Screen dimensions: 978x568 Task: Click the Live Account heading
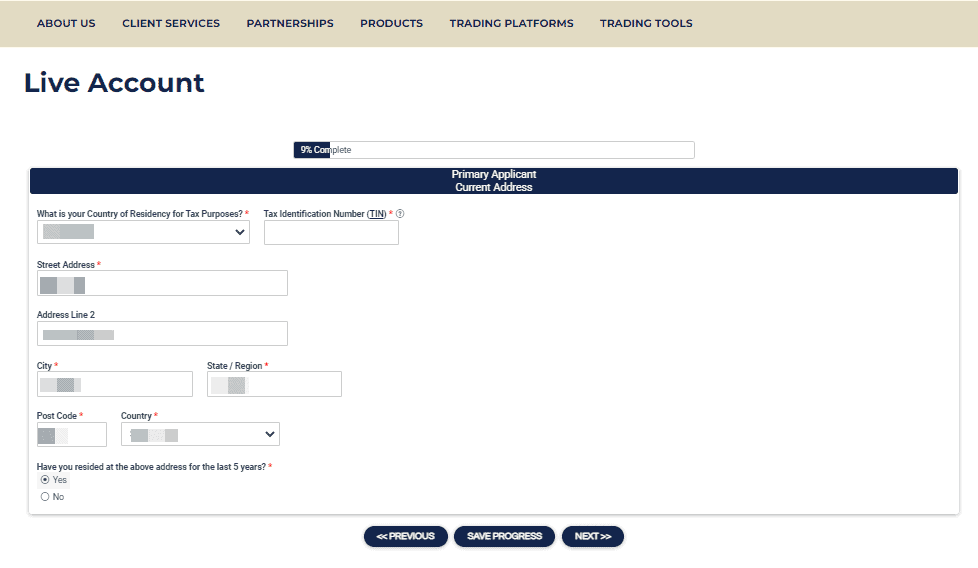click(x=114, y=83)
